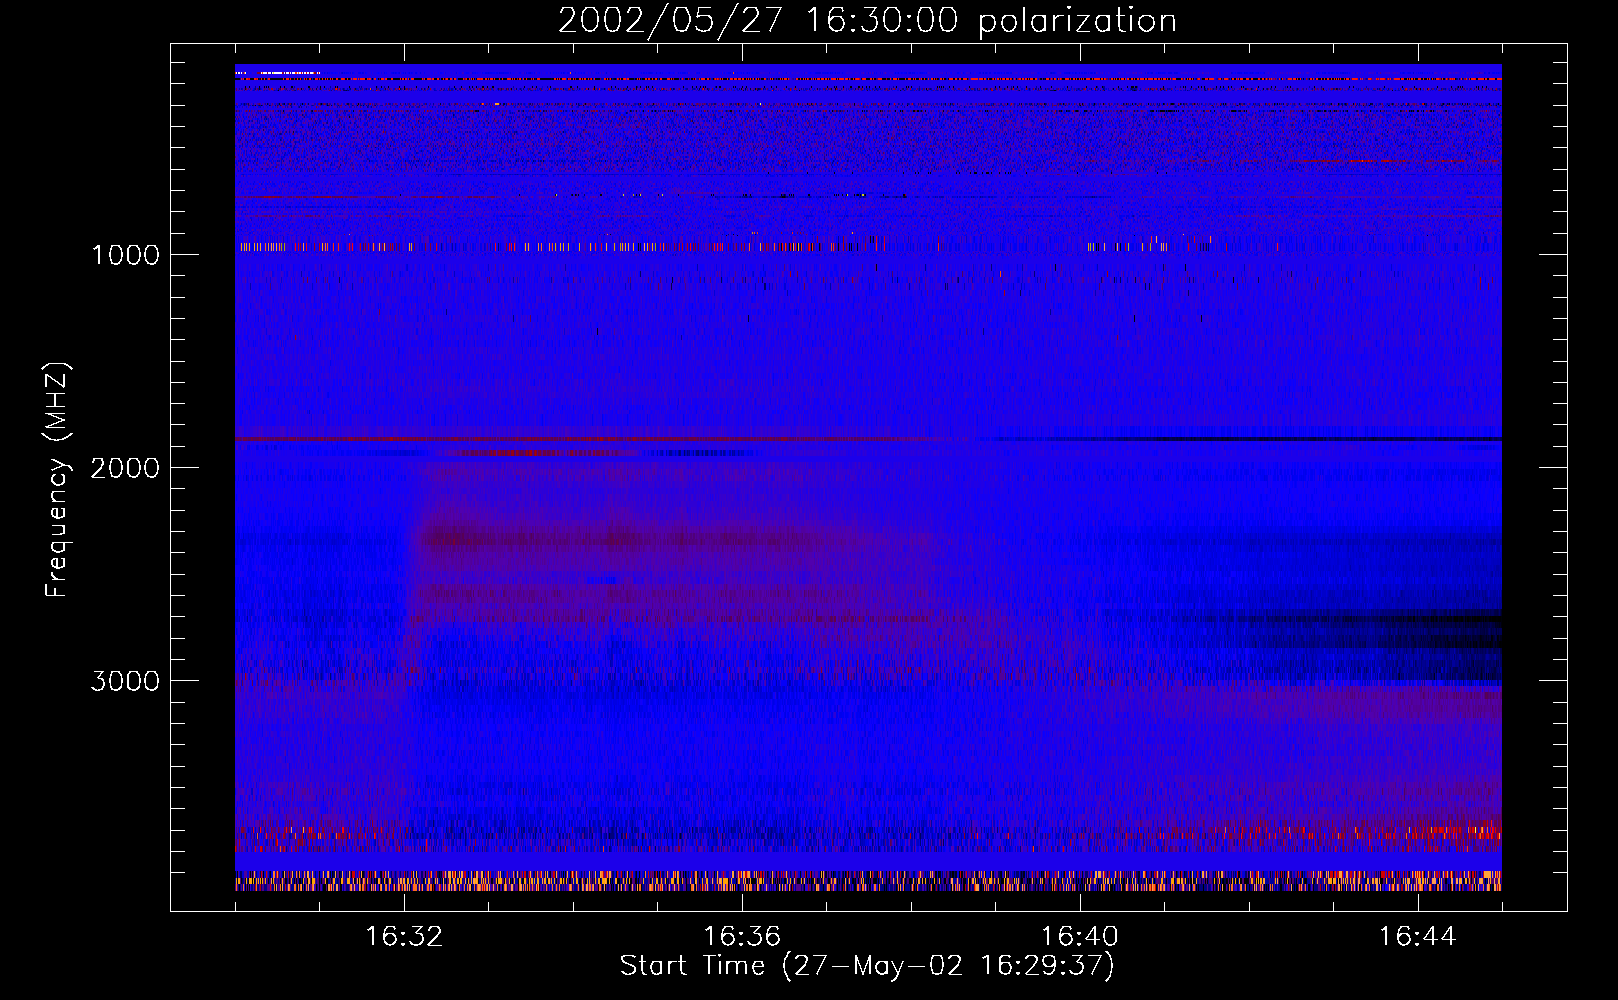This screenshot has height=1000, width=1618.
Task: Click the plot title '2002/05/27 16:30:00 polarization'
Action: tap(867, 21)
